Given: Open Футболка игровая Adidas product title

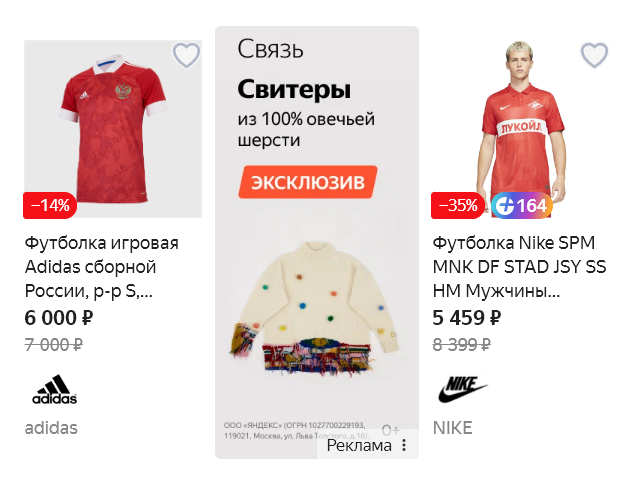Looking at the screenshot, I should click(102, 267).
